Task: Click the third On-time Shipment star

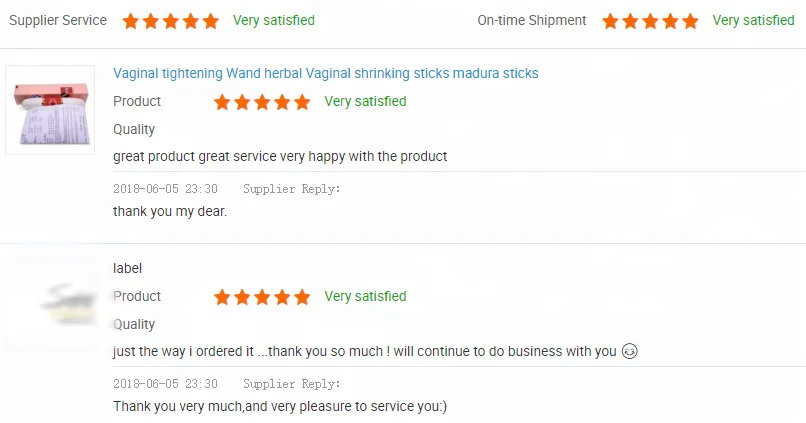Action: pyautogui.click(x=650, y=21)
